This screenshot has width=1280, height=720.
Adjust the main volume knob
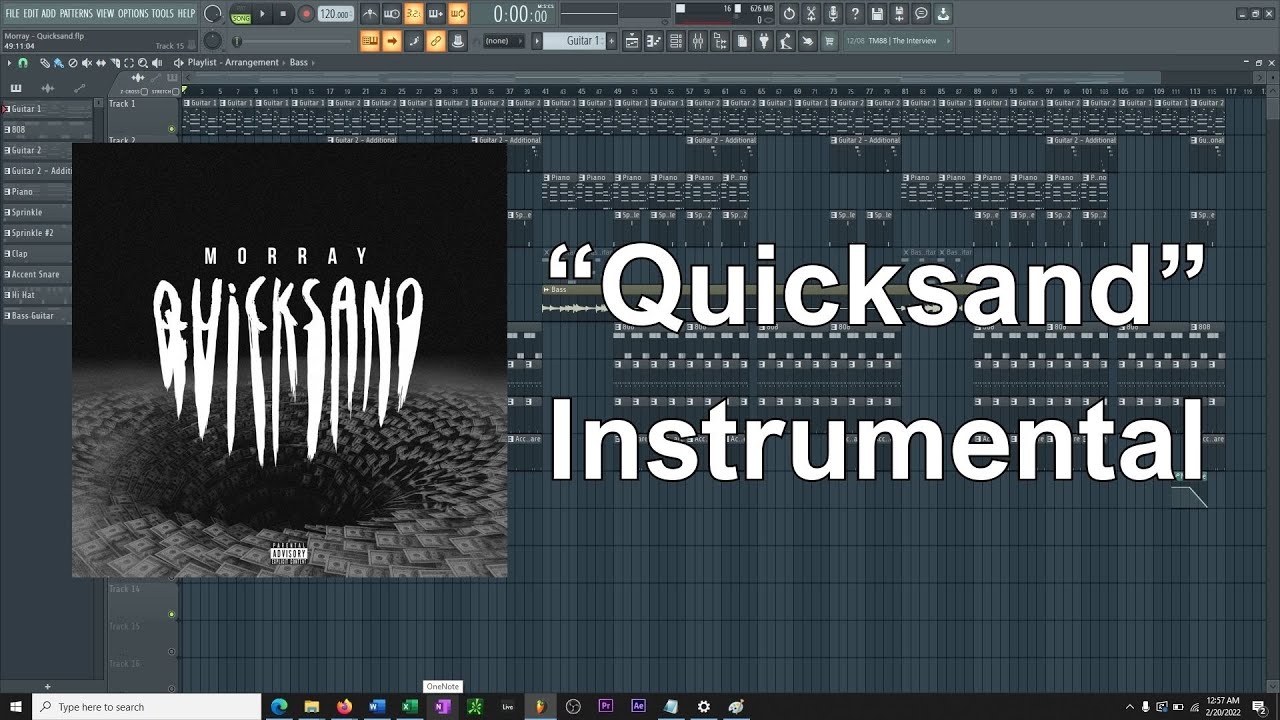tap(213, 14)
